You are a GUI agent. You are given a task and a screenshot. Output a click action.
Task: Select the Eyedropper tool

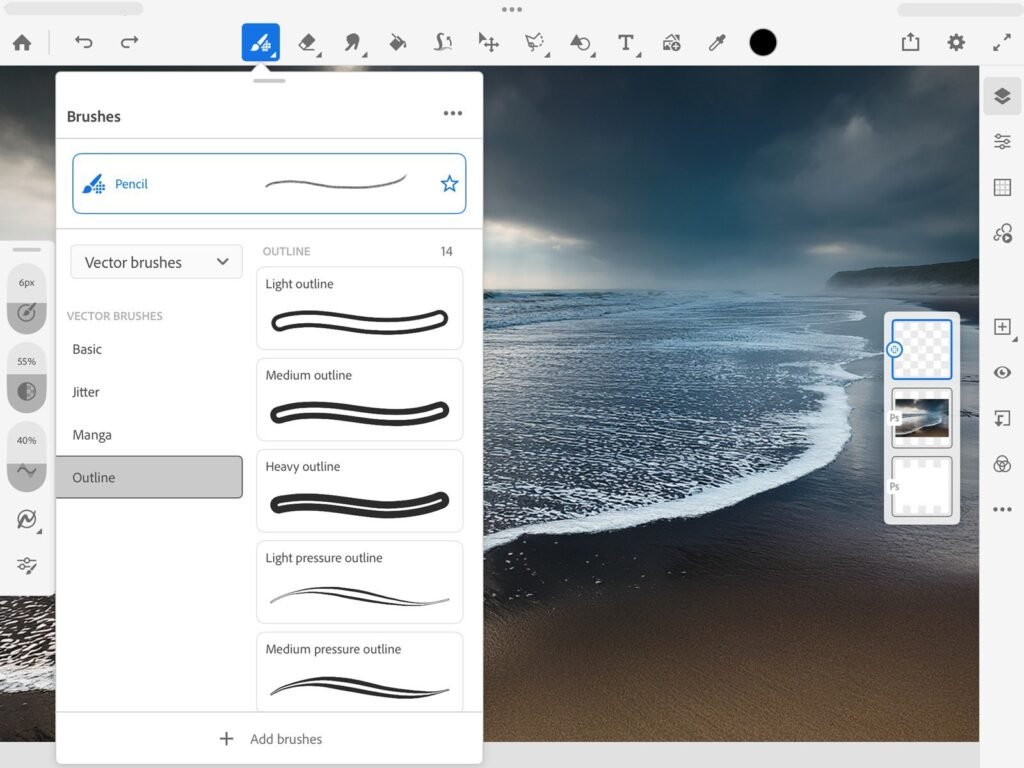pos(717,43)
